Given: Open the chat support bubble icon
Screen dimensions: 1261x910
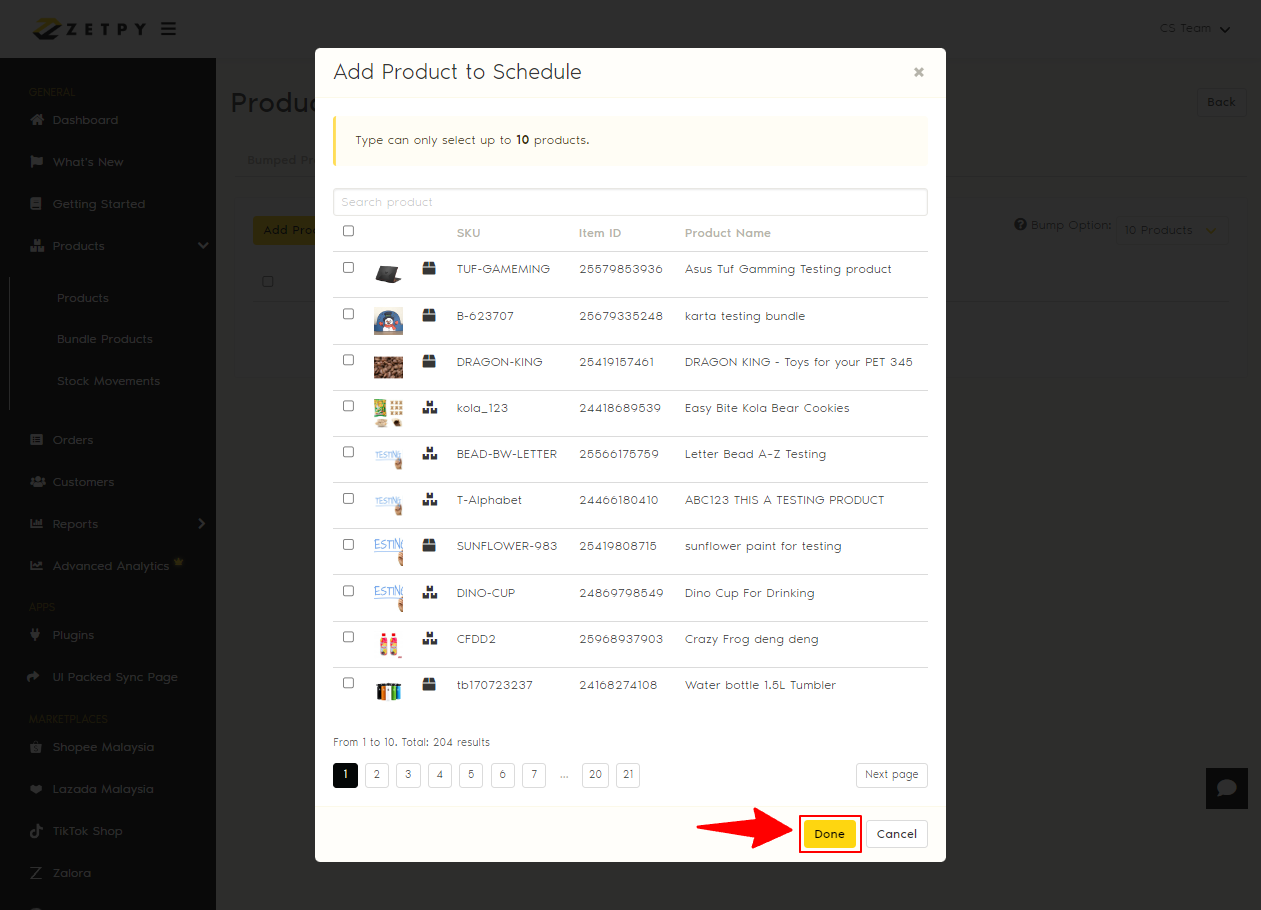Looking at the screenshot, I should (x=1226, y=788).
